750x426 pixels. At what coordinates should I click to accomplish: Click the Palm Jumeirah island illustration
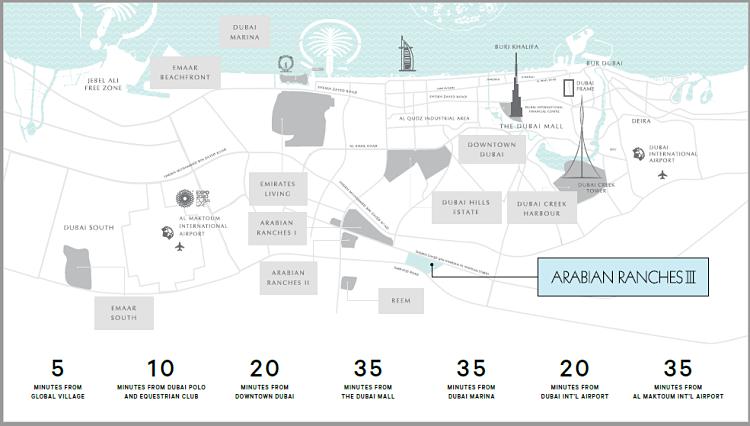tap(330, 48)
